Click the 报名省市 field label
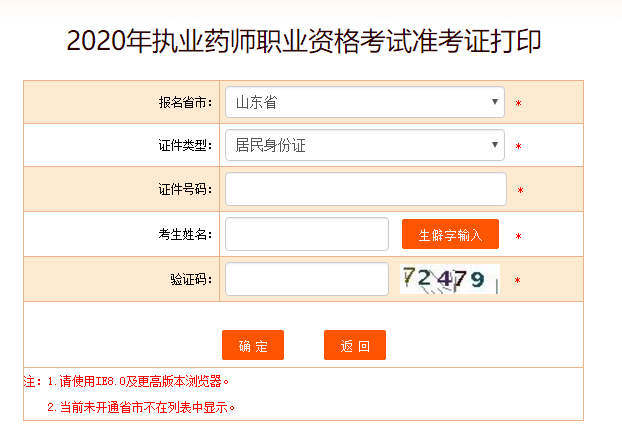The height and width of the screenshot is (448, 622). tap(185, 102)
